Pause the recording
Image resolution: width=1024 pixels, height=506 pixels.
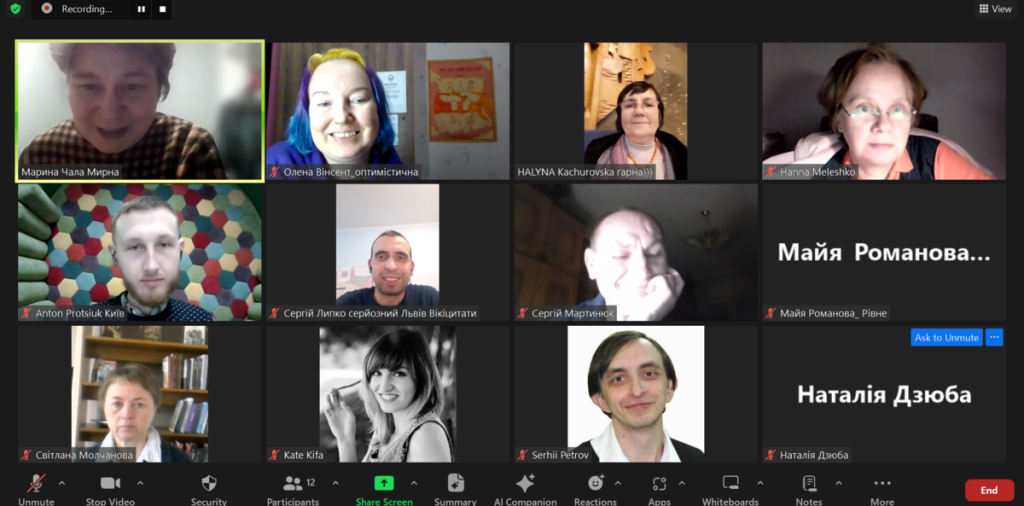point(140,9)
